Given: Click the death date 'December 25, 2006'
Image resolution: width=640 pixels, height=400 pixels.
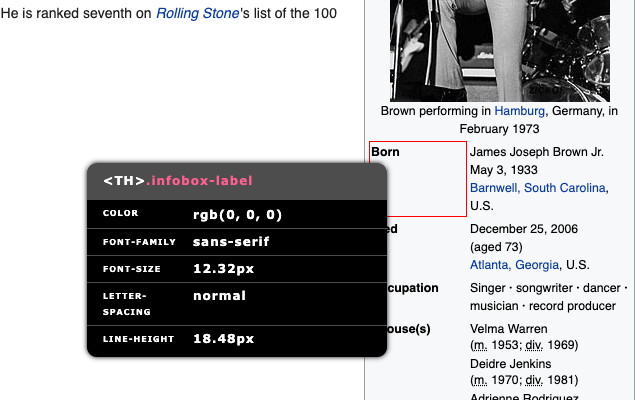Looking at the screenshot, I should click(x=524, y=229).
